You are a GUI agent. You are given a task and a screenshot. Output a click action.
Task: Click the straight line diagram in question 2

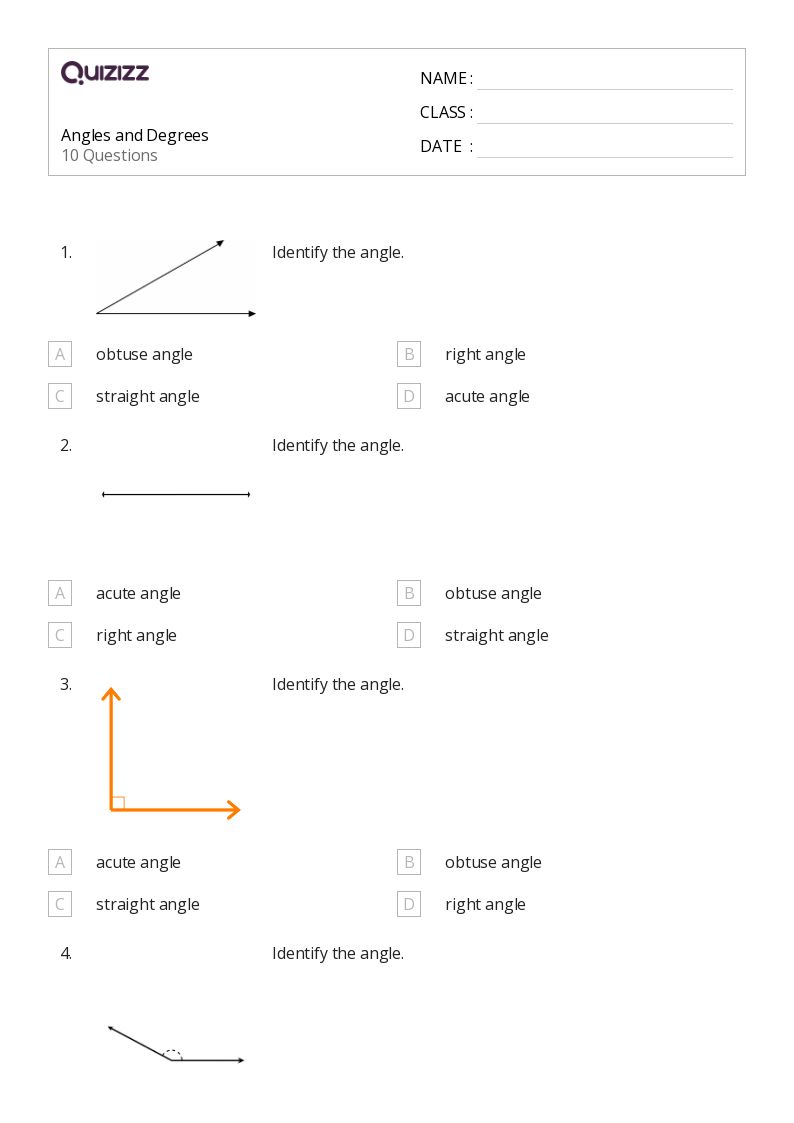point(176,494)
